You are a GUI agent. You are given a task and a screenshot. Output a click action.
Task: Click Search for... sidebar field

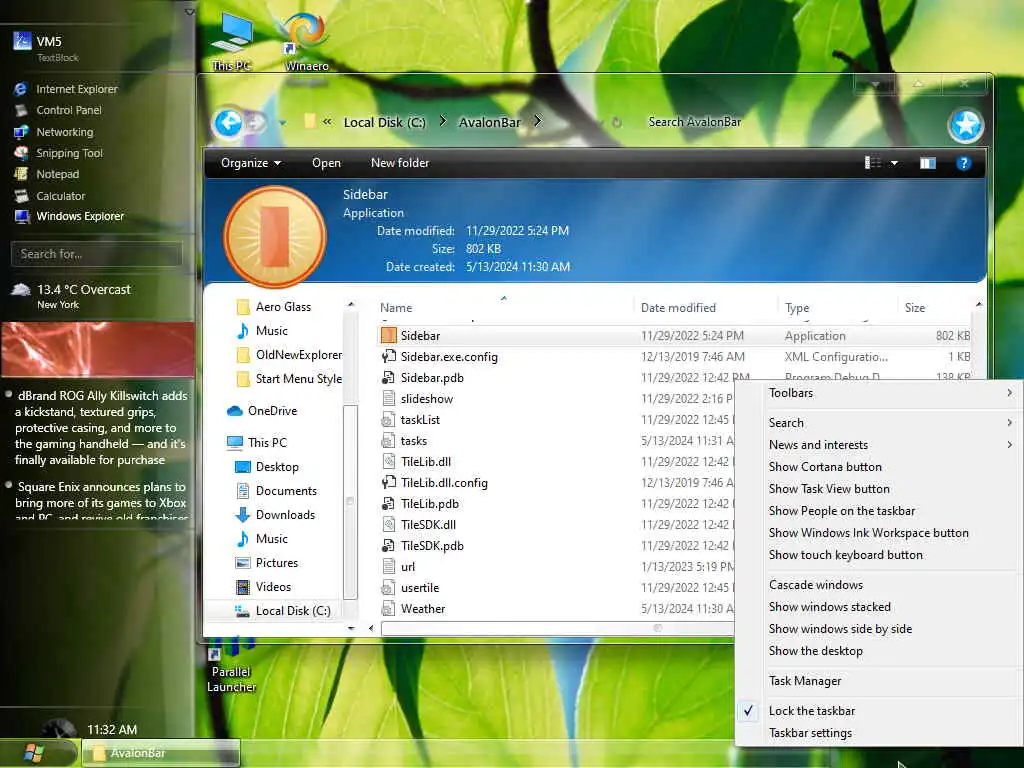(x=97, y=254)
